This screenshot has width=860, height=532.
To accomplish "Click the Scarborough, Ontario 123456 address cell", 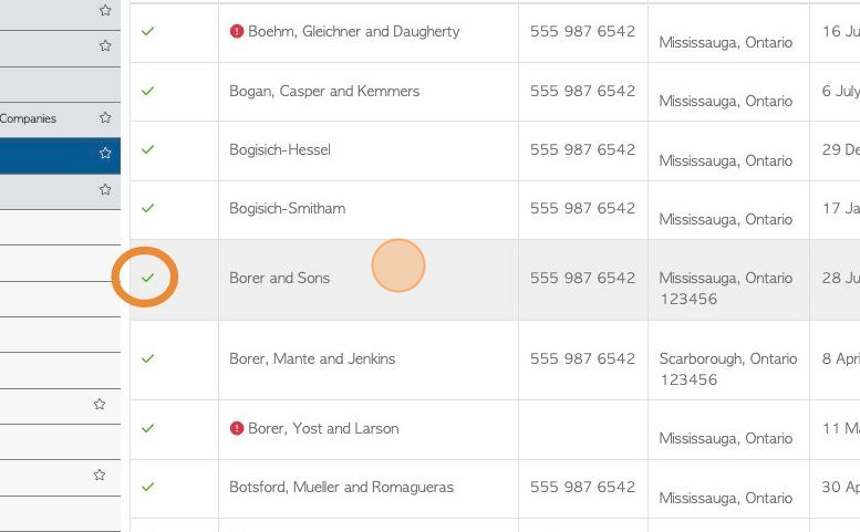I will [728, 369].
